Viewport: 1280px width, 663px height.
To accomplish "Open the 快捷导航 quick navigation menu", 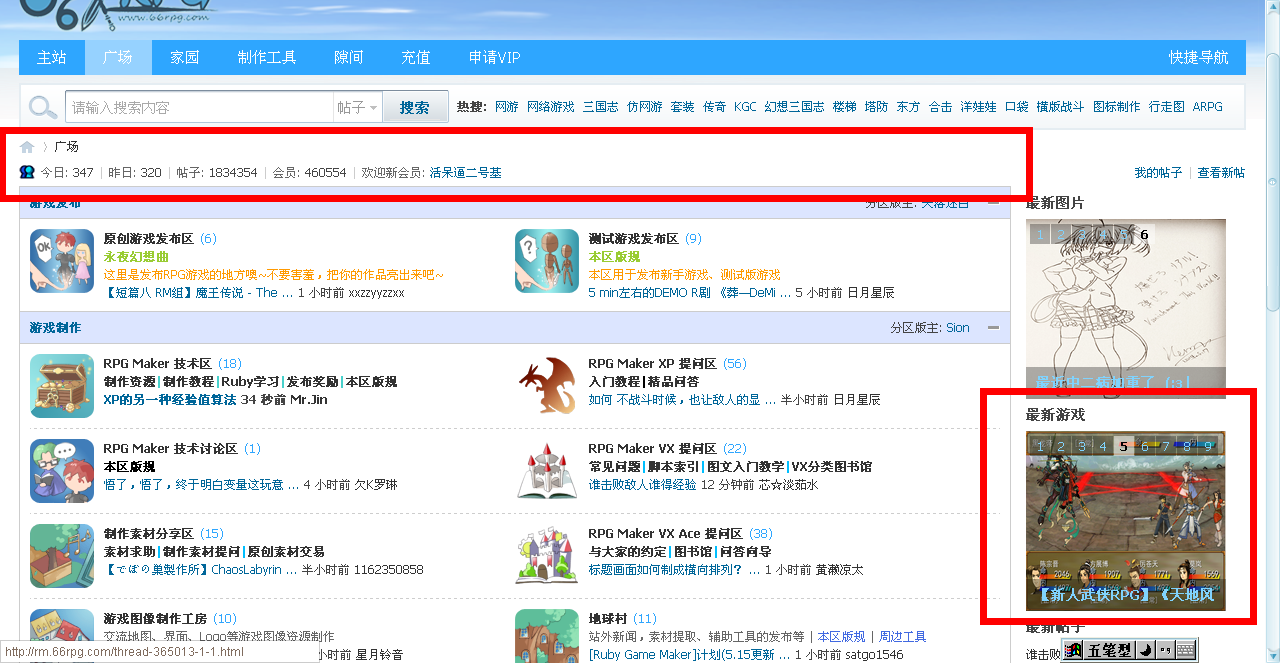I will click(1199, 57).
